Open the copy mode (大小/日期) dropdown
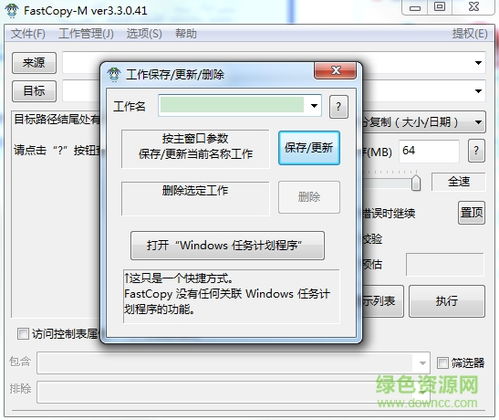 [x=478, y=122]
